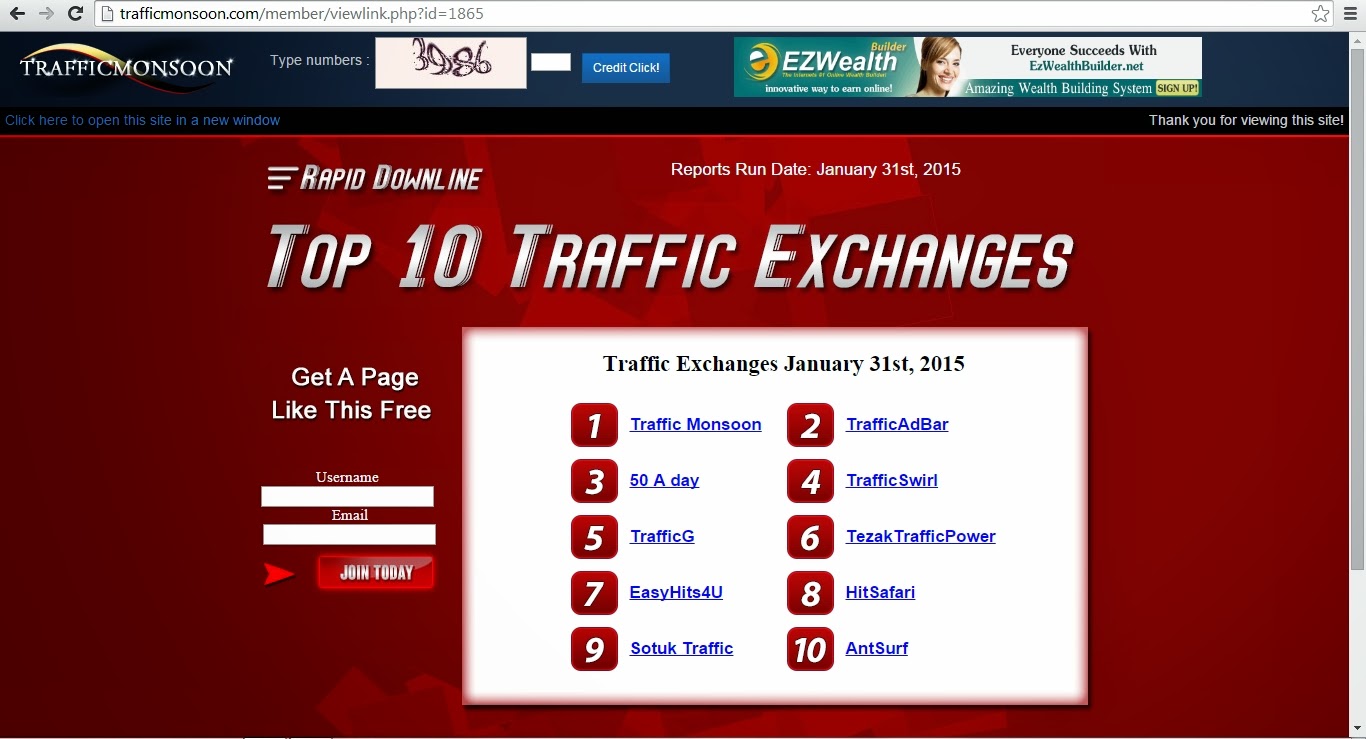Click the Credit Click! button
Viewport: 1366px width, 739px height.
[x=626, y=68]
